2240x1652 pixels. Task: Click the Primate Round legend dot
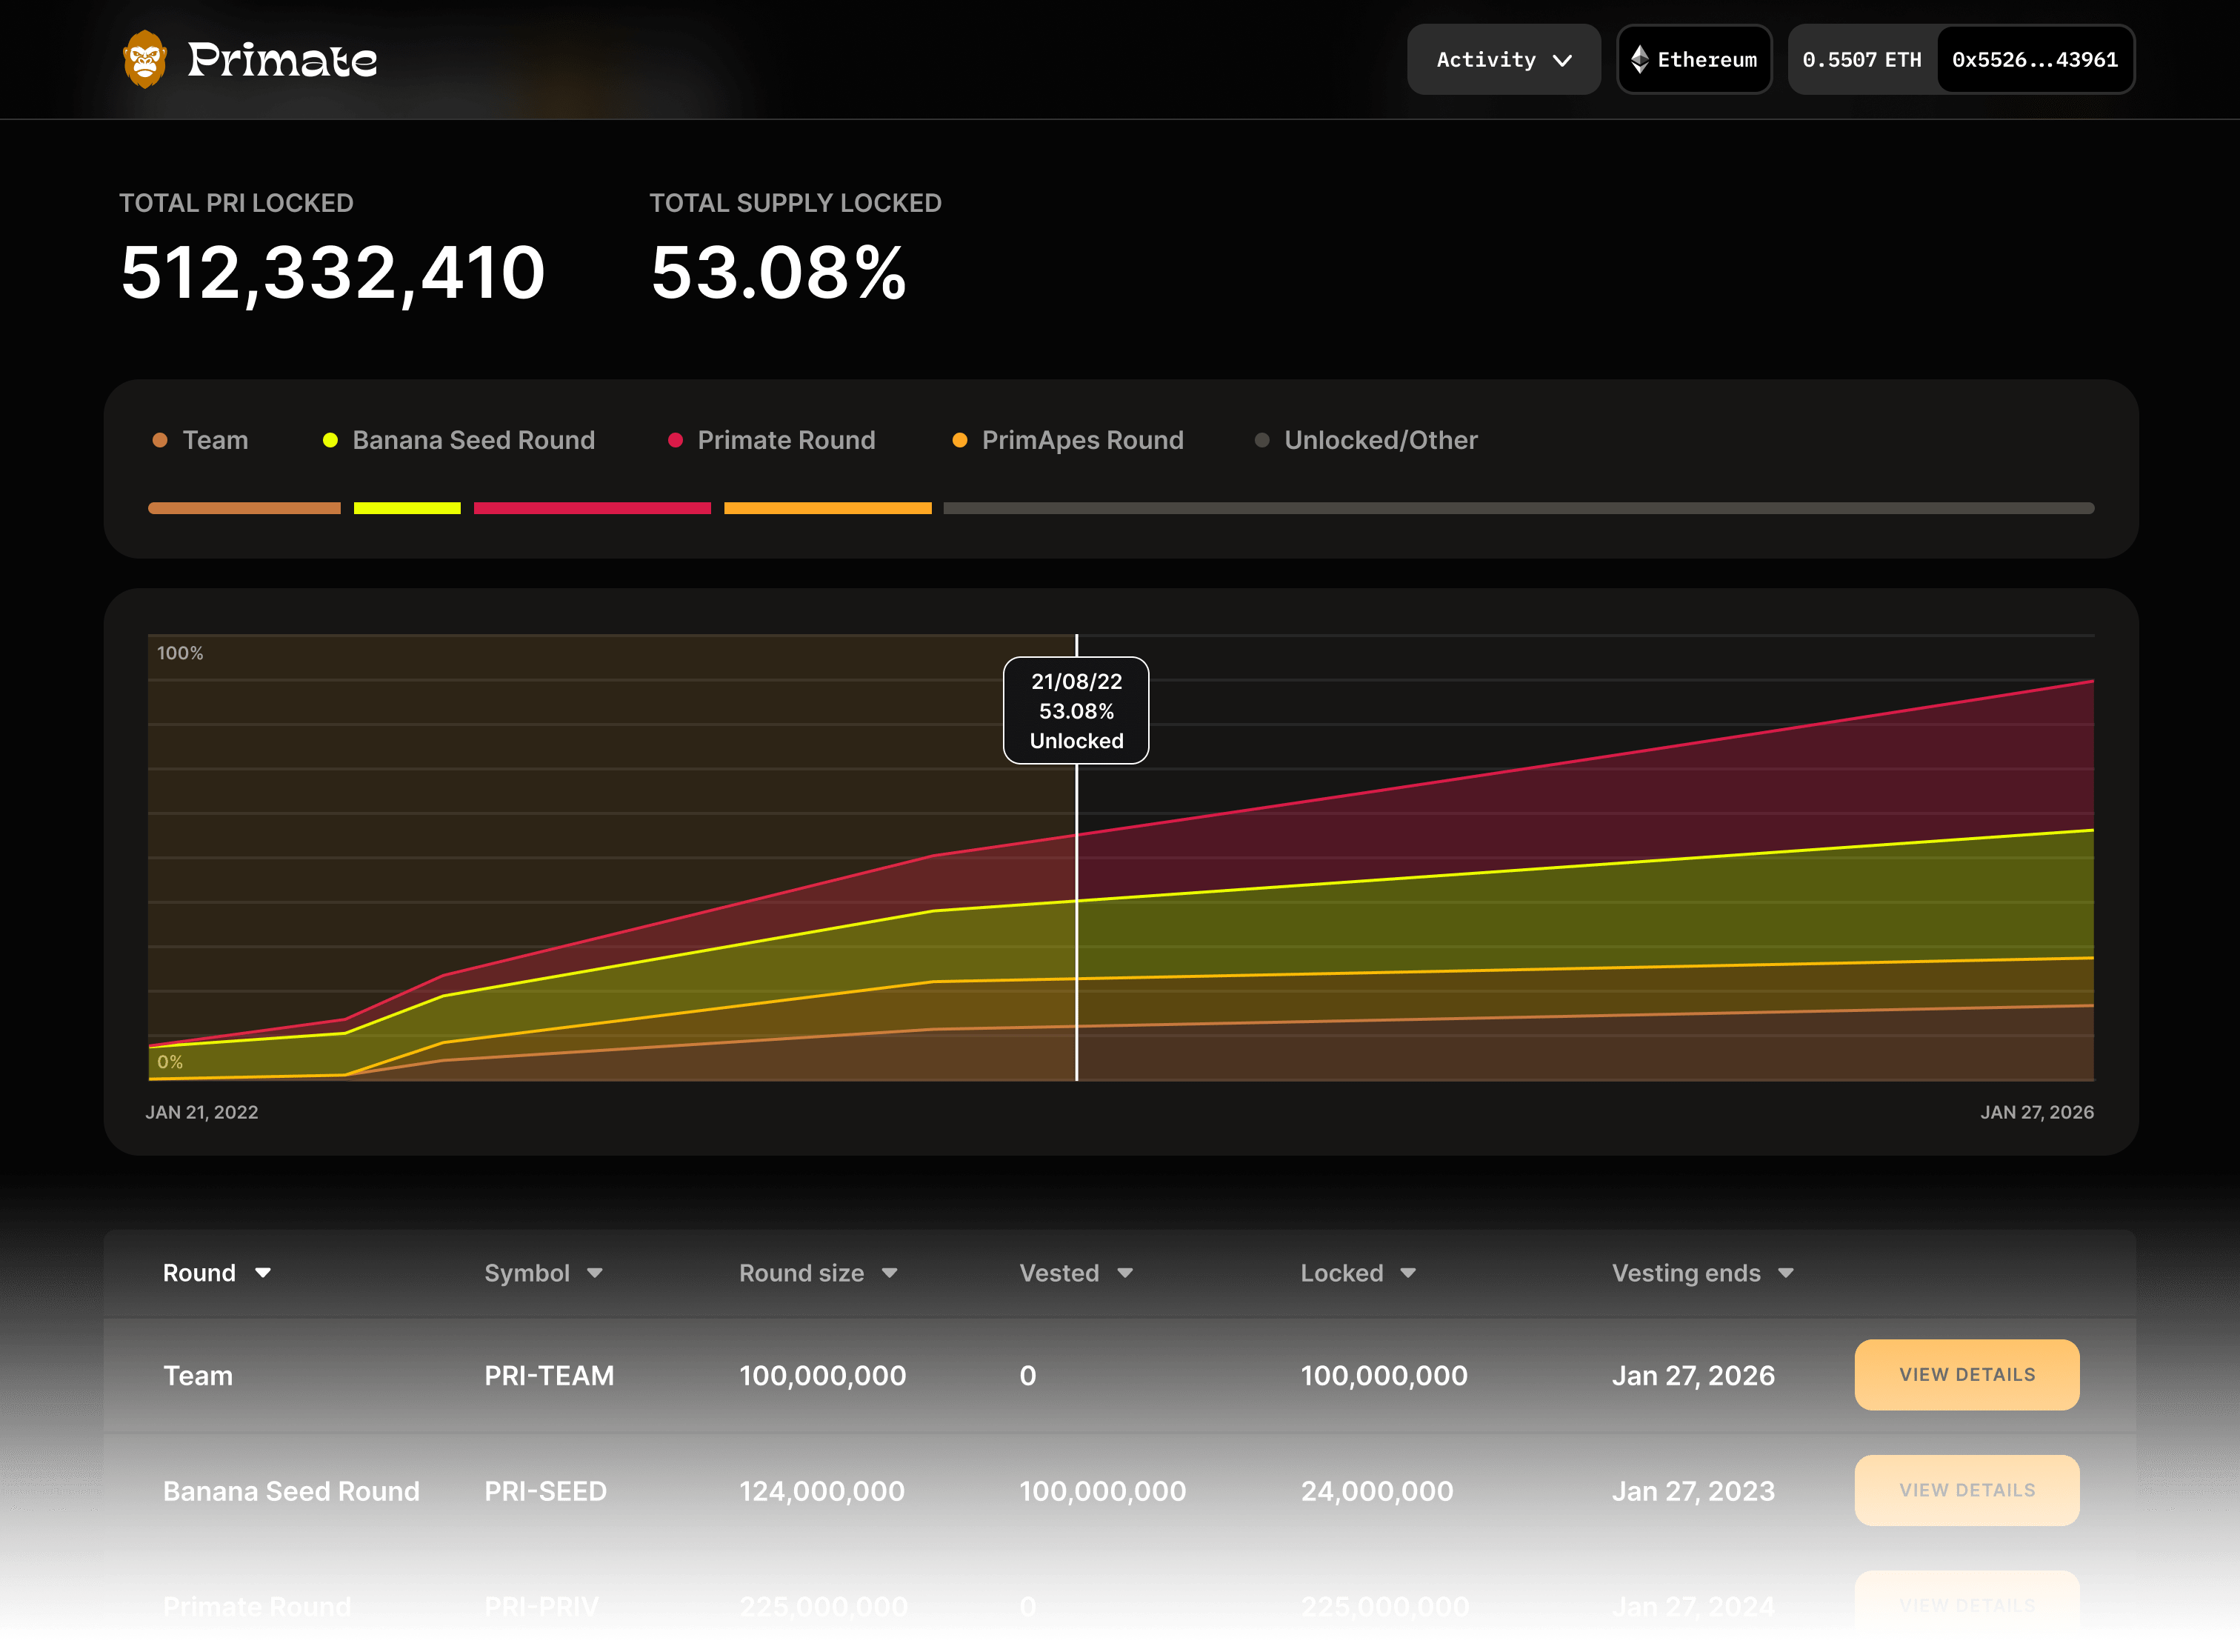pyautogui.click(x=675, y=439)
